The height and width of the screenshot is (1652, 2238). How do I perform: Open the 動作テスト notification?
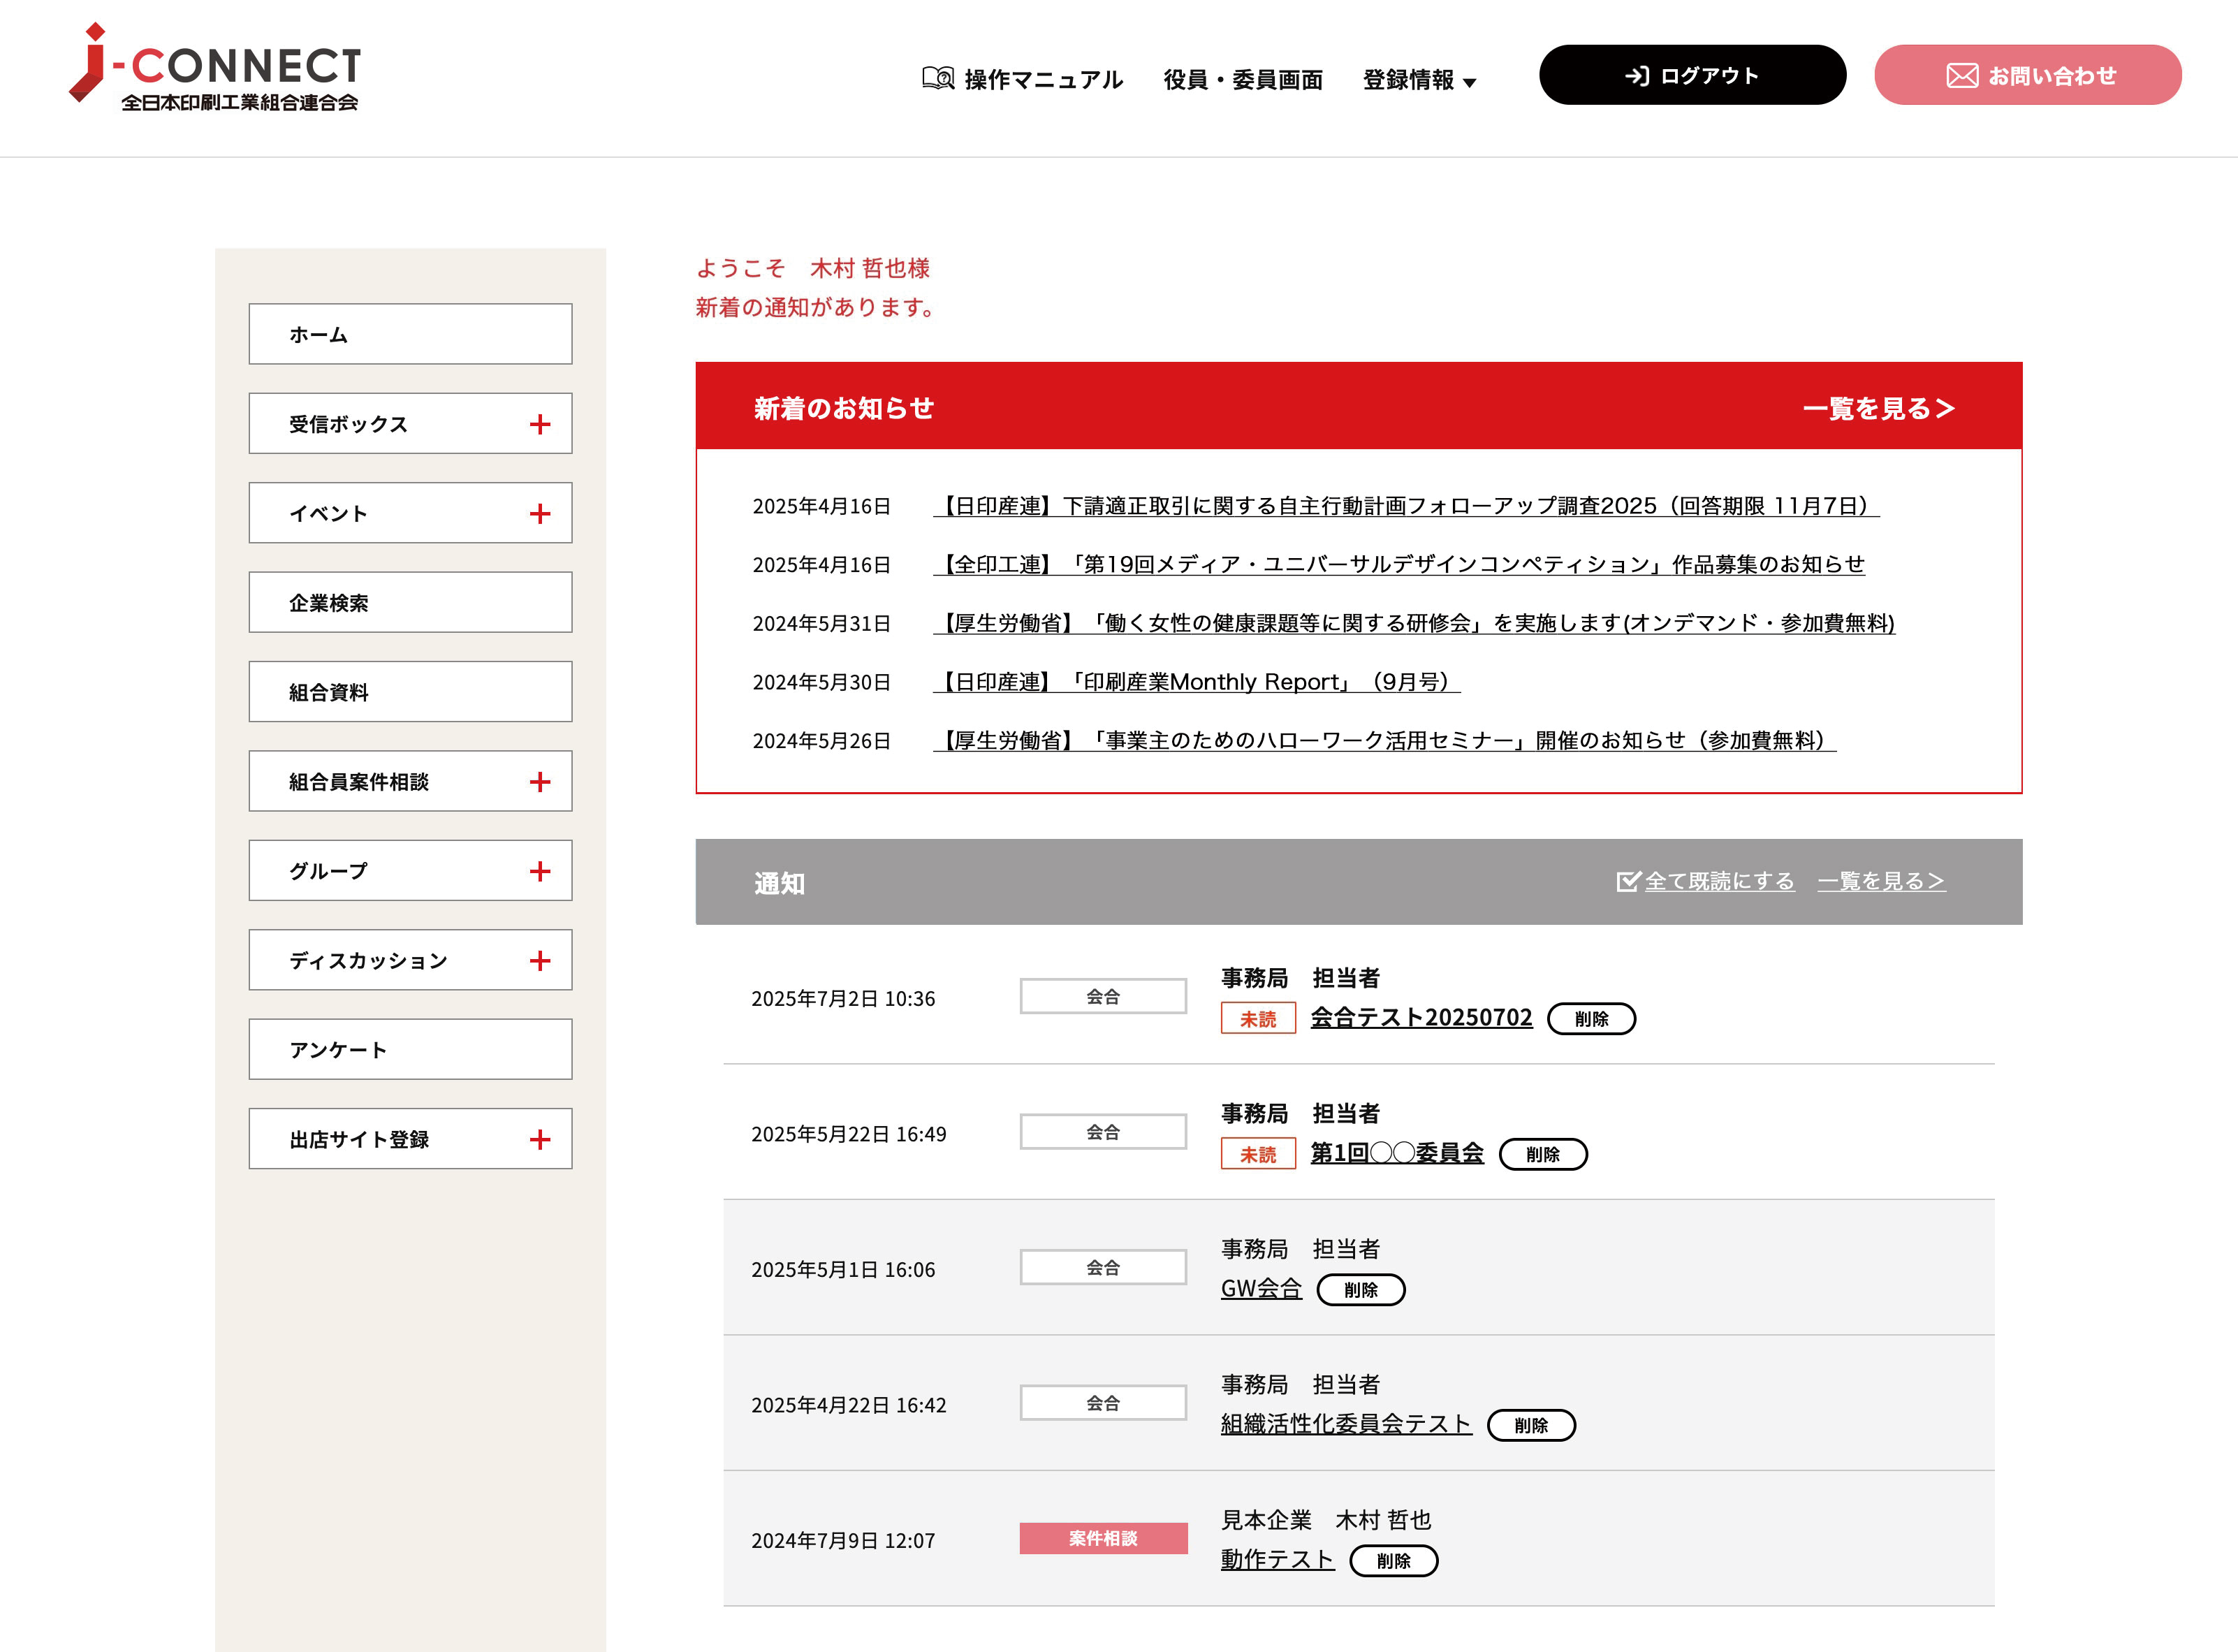pyautogui.click(x=1277, y=1560)
